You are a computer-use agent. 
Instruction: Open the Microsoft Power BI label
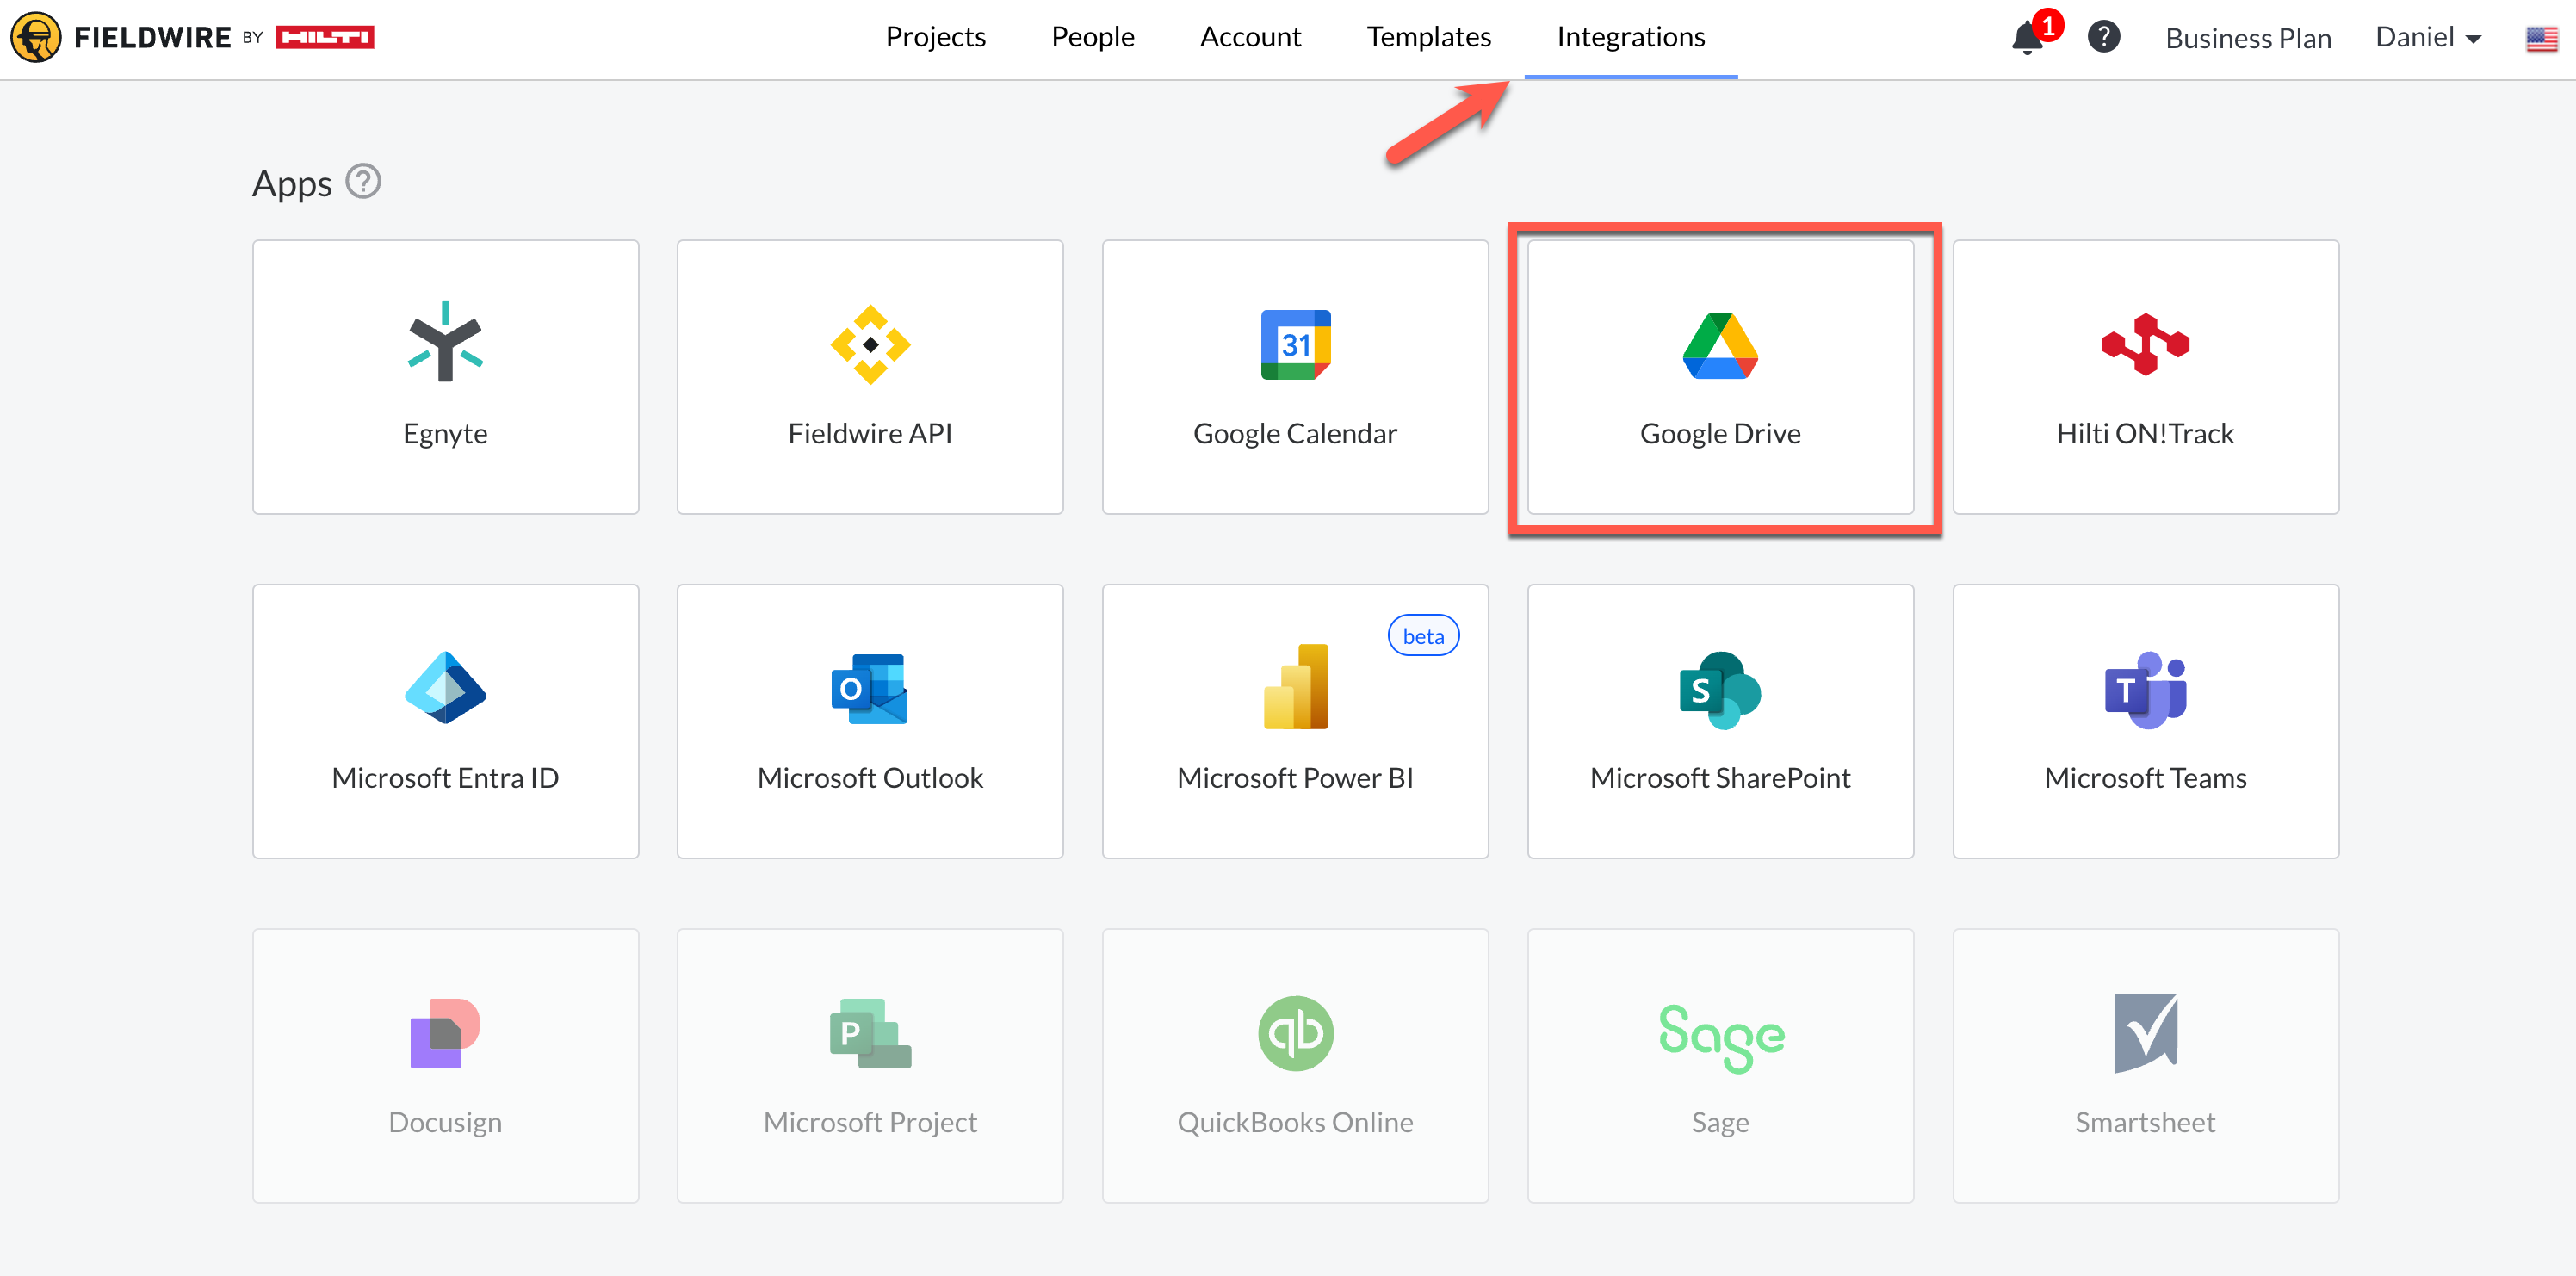1295,777
